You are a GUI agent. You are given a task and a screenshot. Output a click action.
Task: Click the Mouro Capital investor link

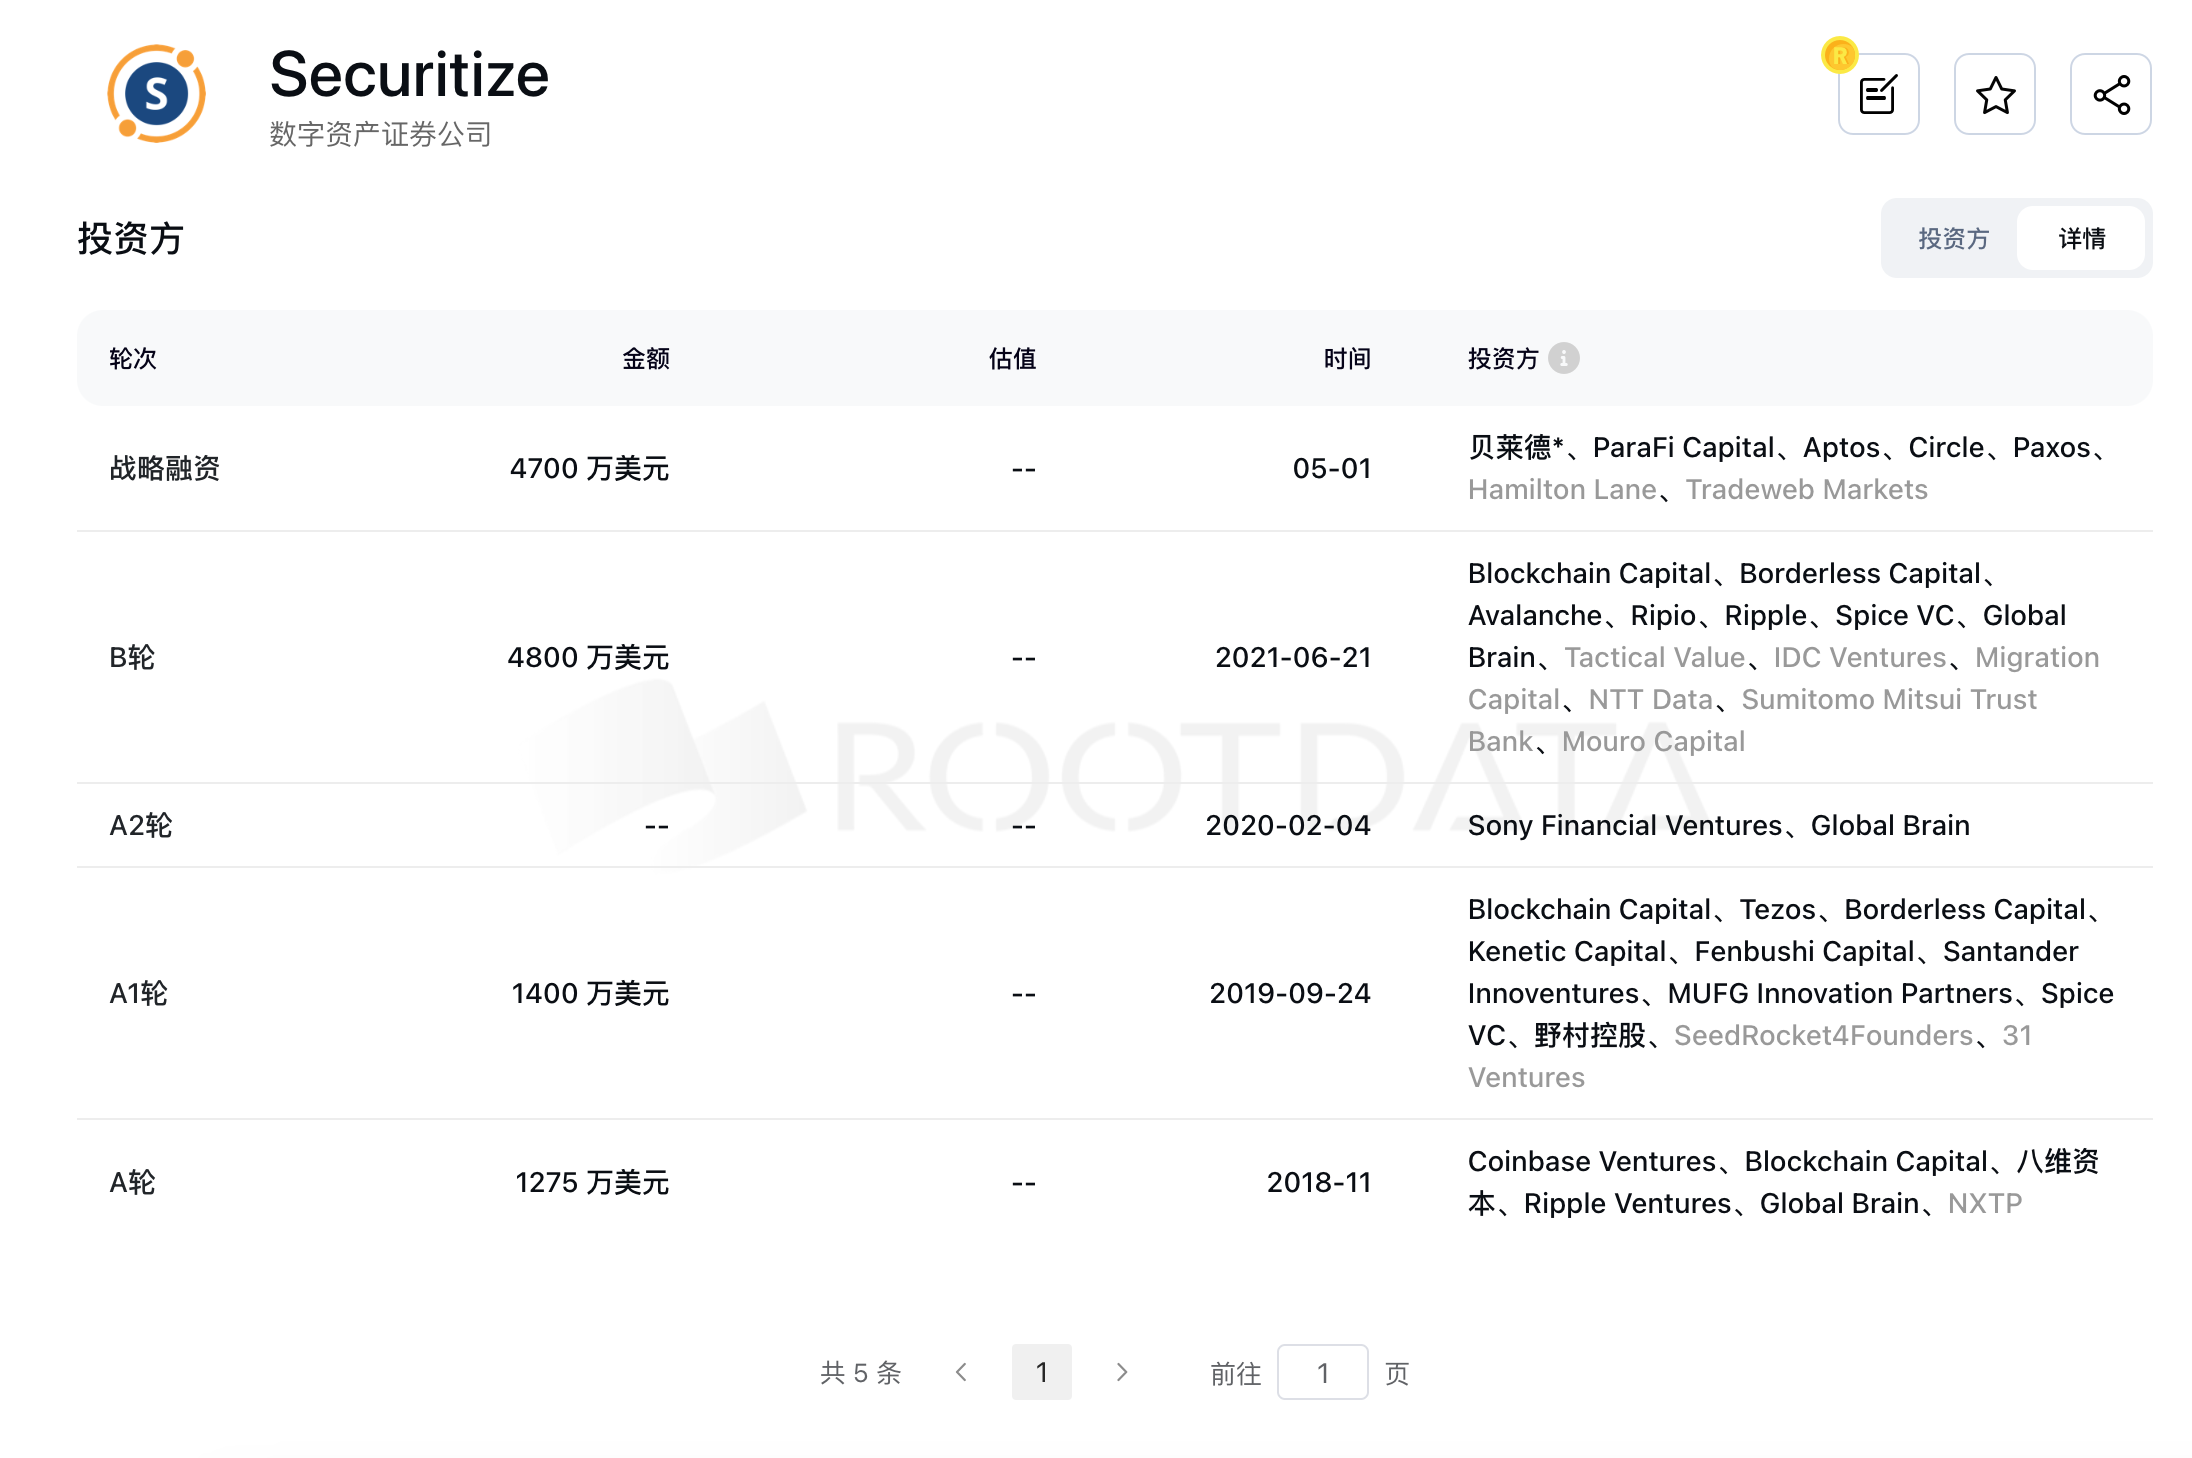(x=1653, y=741)
